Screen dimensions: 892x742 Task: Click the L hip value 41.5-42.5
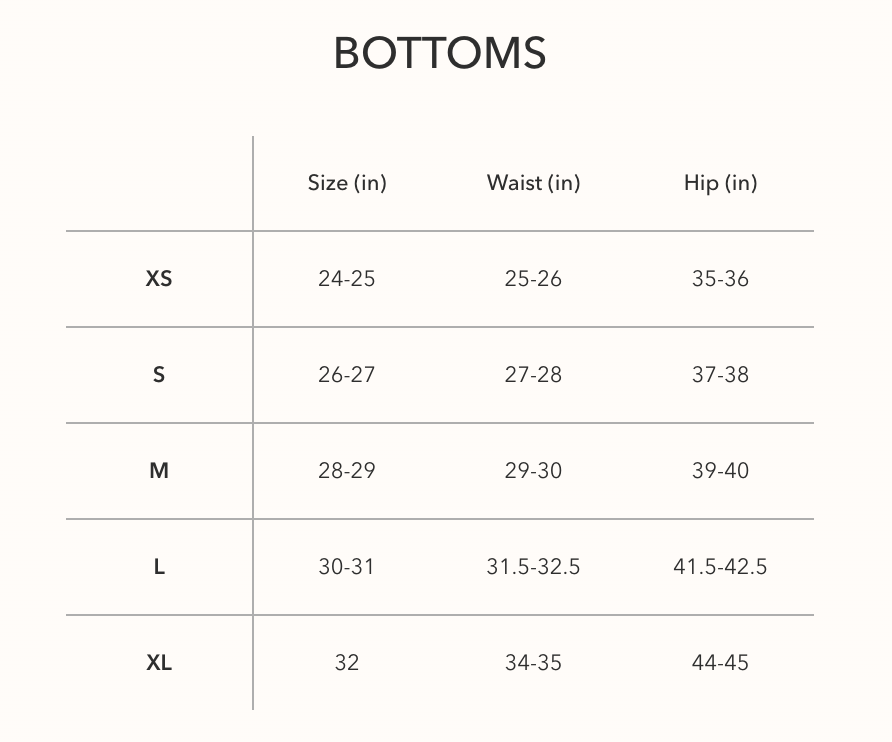click(x=720, y=567)
